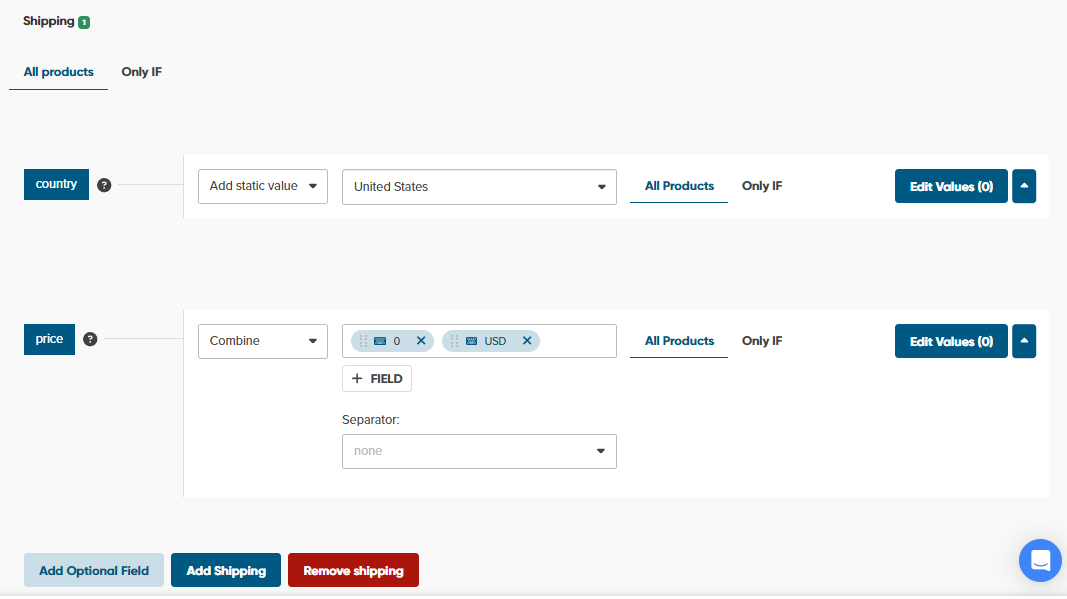The height and width of the screenshot is (599, 1067).
Task: Click the Shipping count badge
Action: coord(84,22)
